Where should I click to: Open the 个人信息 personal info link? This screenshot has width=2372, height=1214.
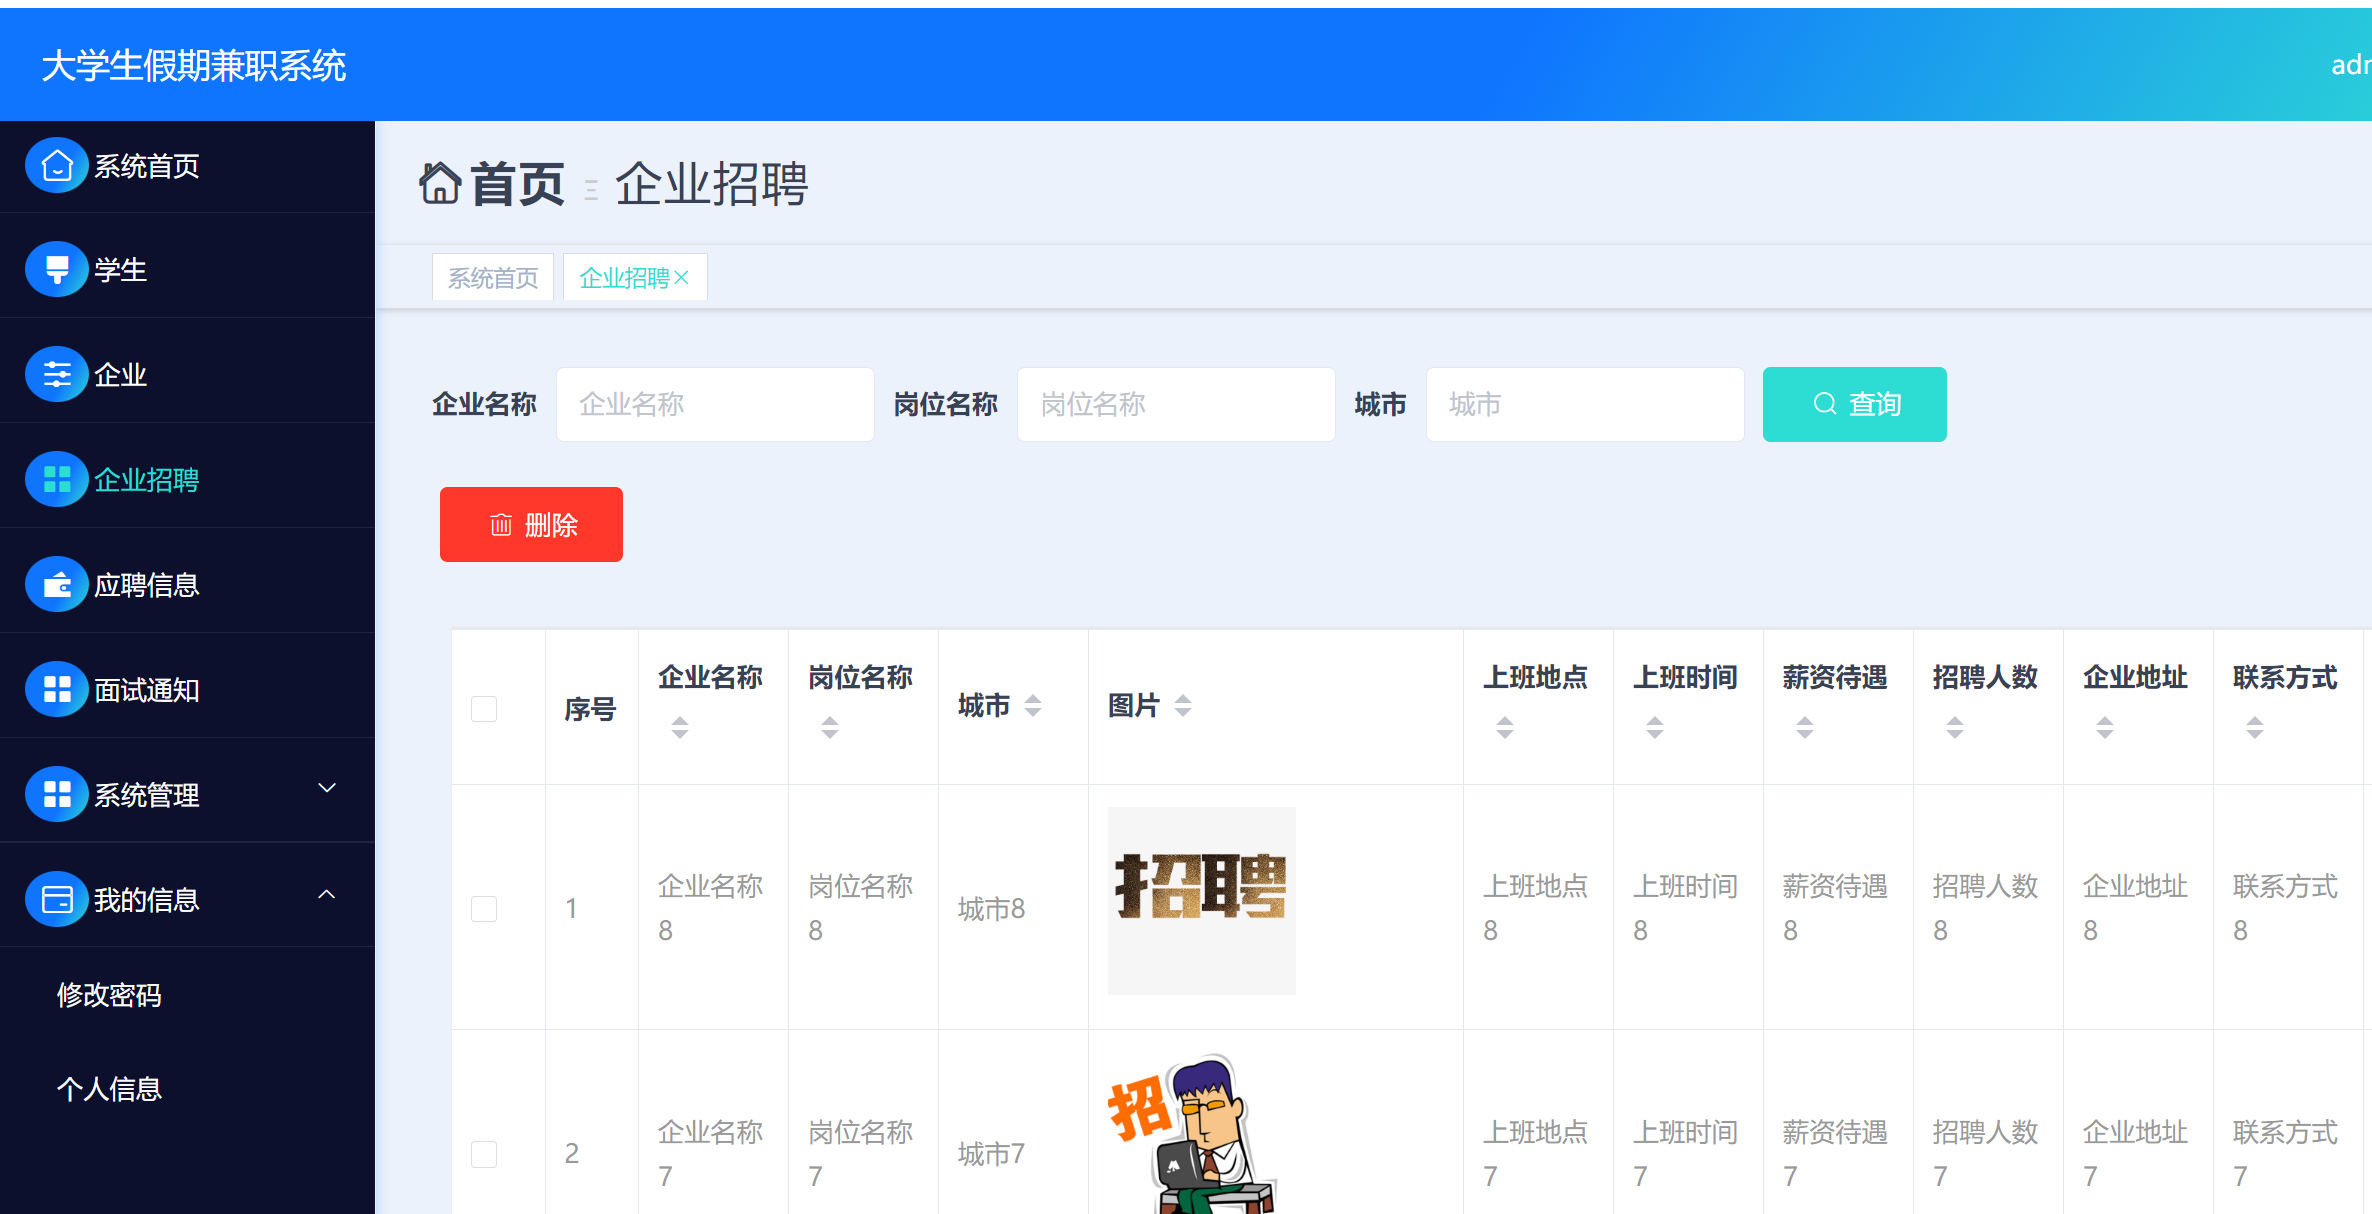(110, 1089)
